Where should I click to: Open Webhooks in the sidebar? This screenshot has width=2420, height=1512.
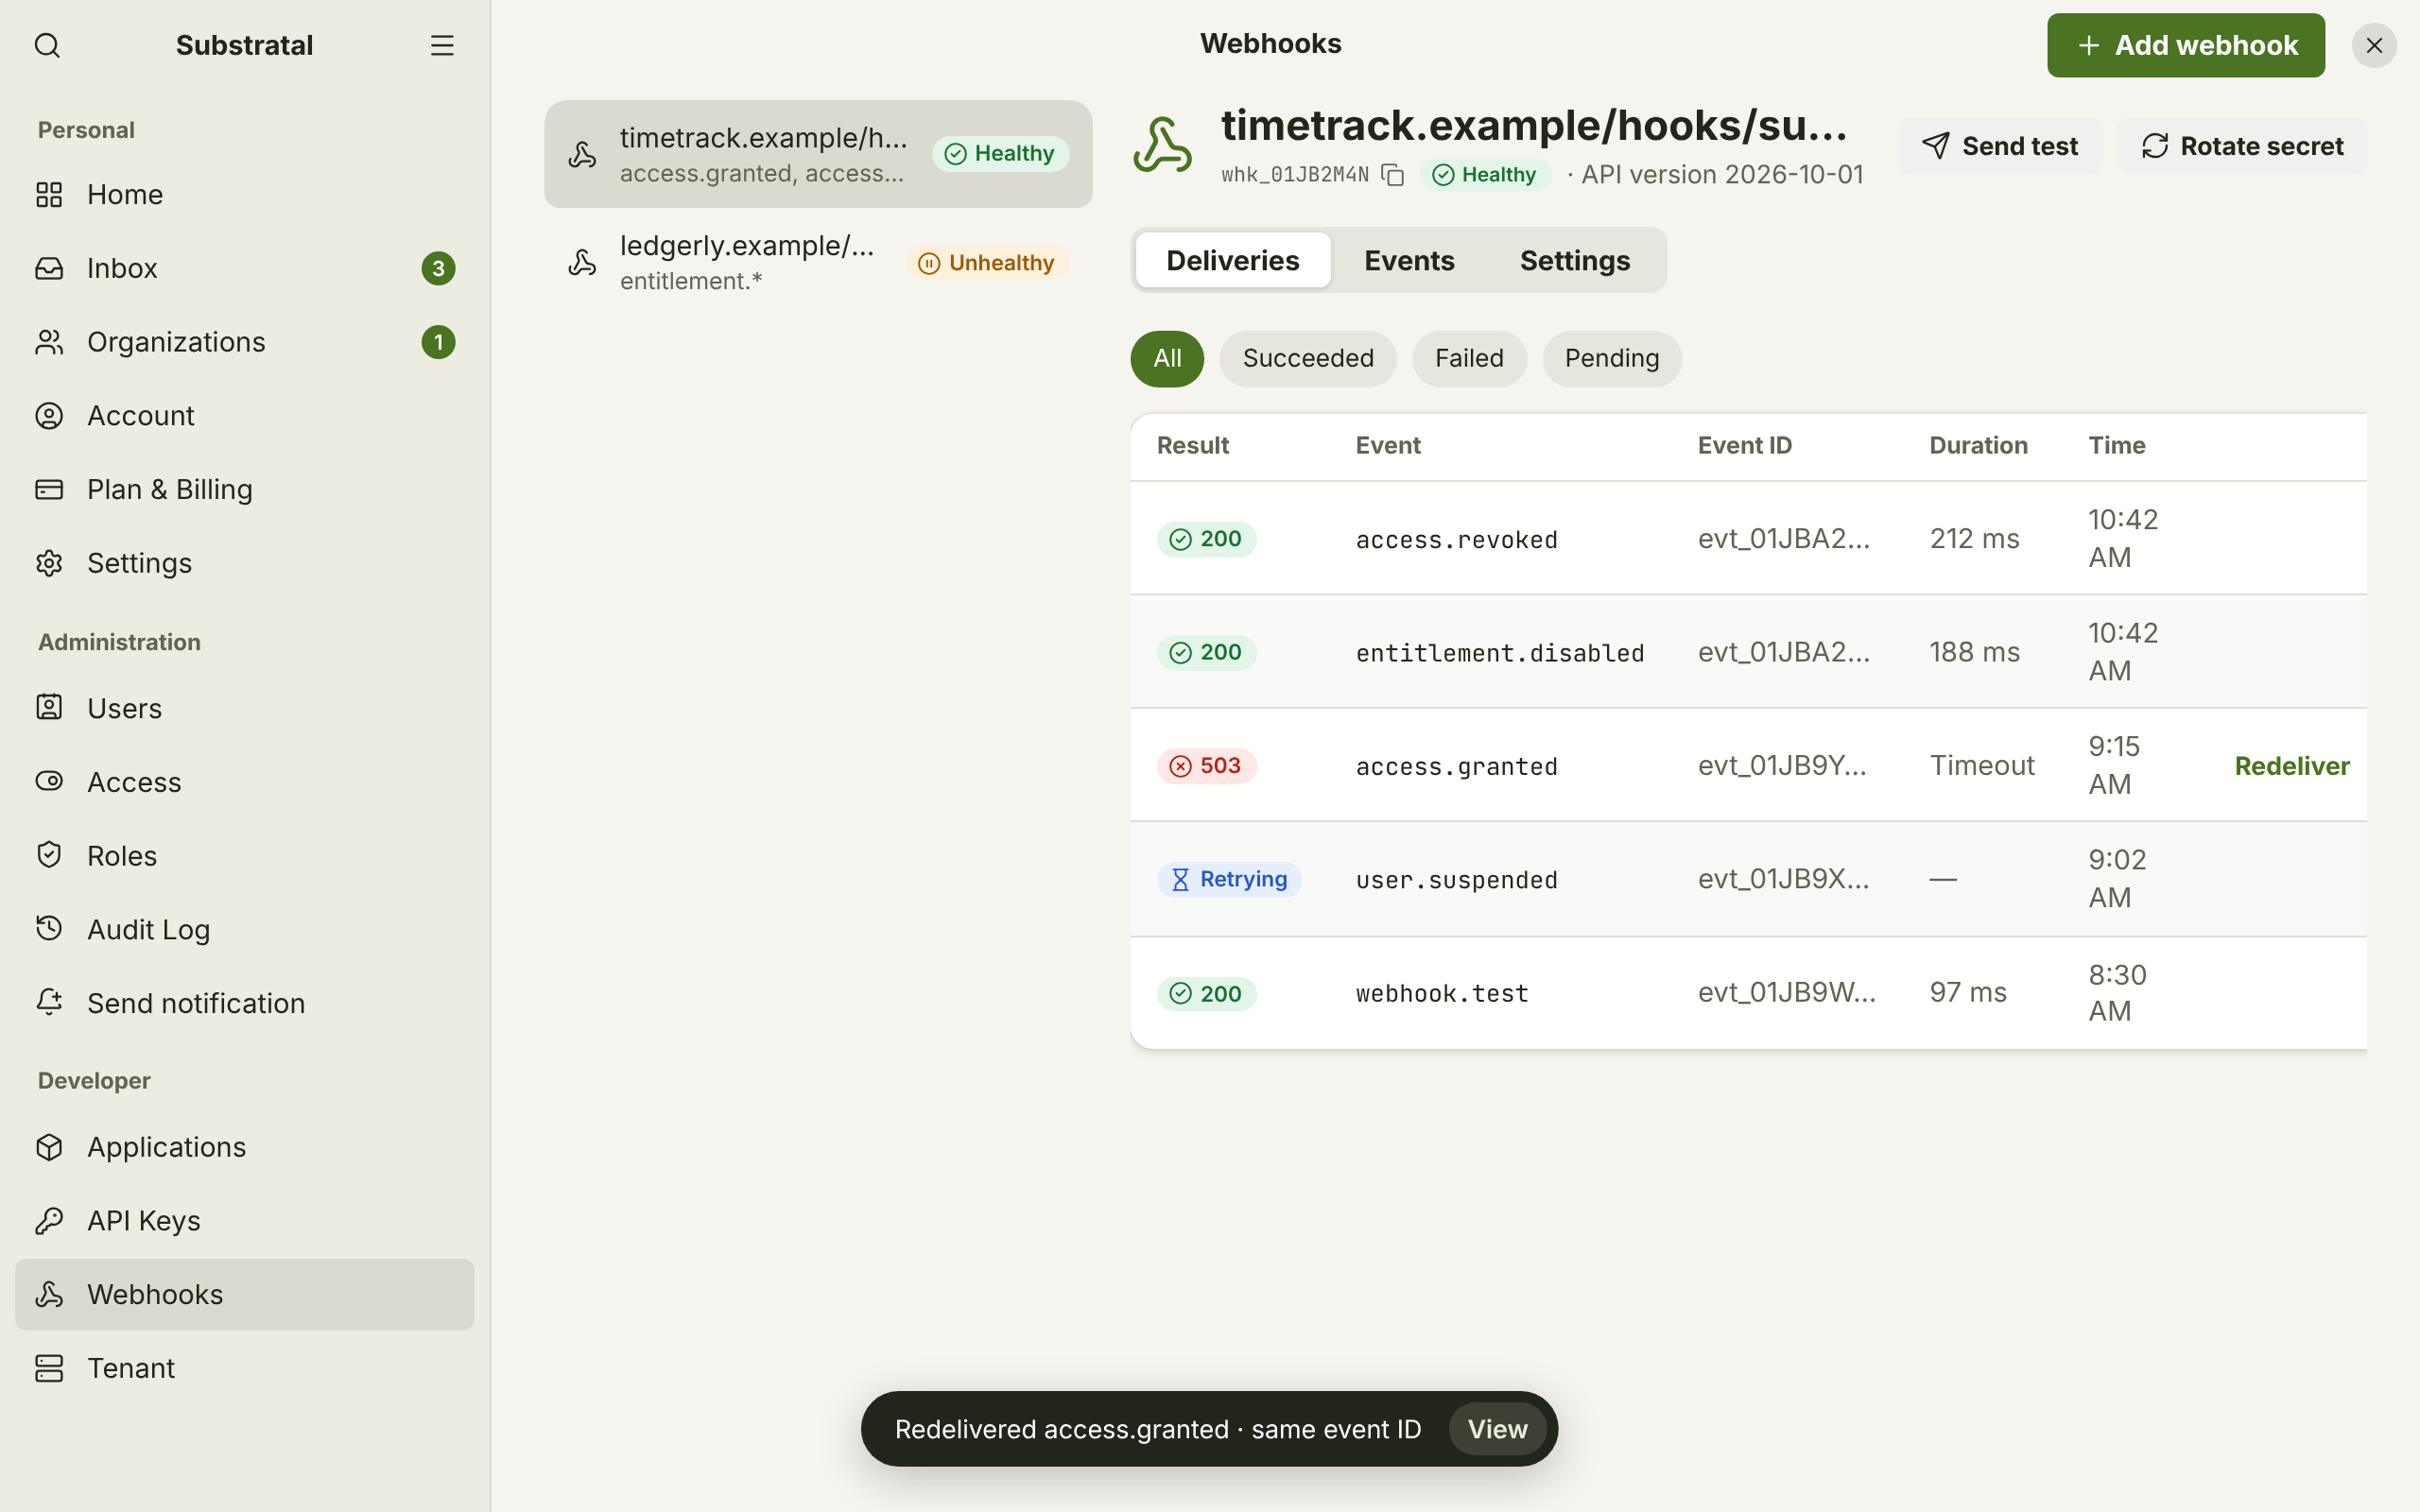(x=245, y=1294)
